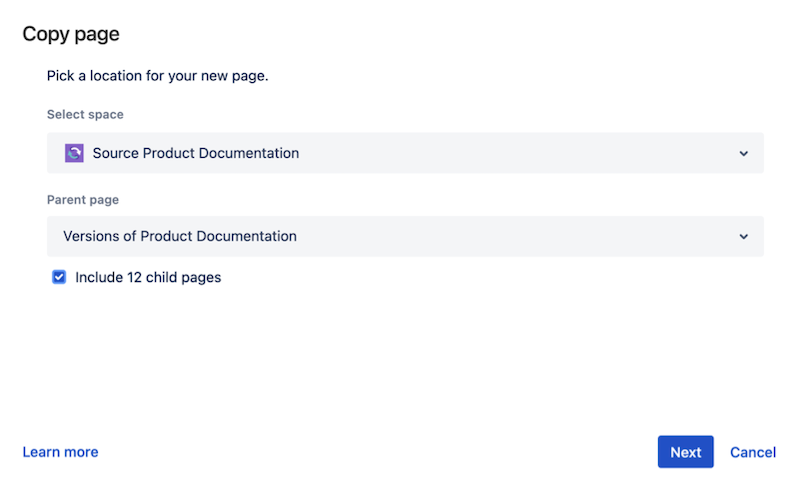Cancel the Copy page dialog
This screenshot has height=490, width=811.
pos(752,452)
